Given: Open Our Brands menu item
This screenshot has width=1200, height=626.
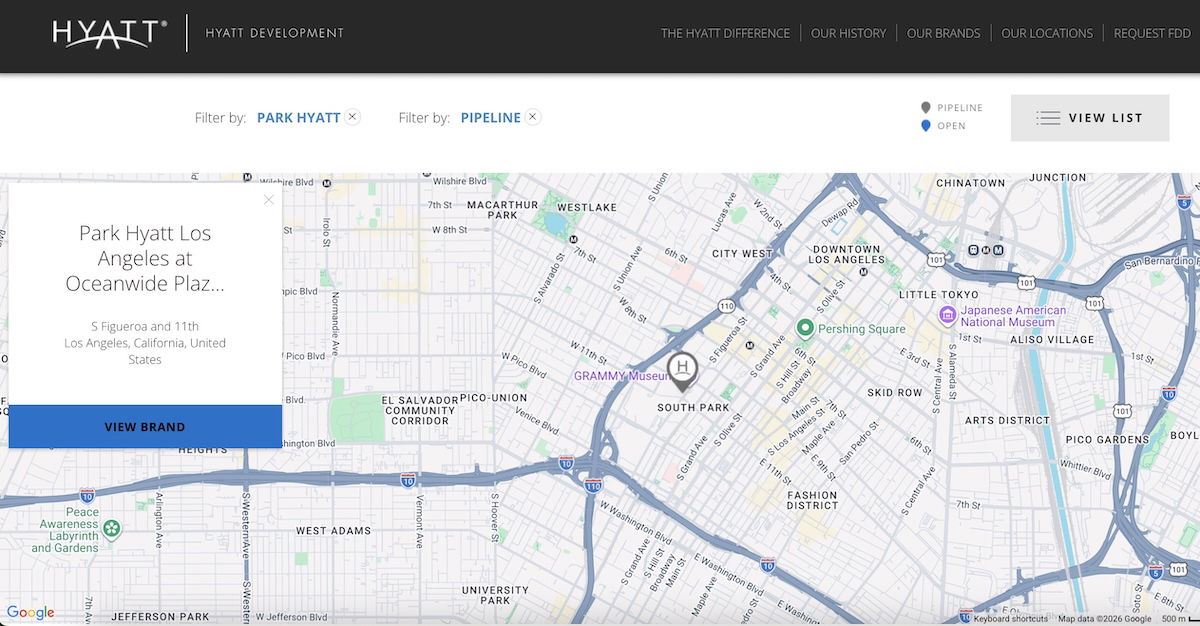Looking at the screenshot, I should (943, 33).
